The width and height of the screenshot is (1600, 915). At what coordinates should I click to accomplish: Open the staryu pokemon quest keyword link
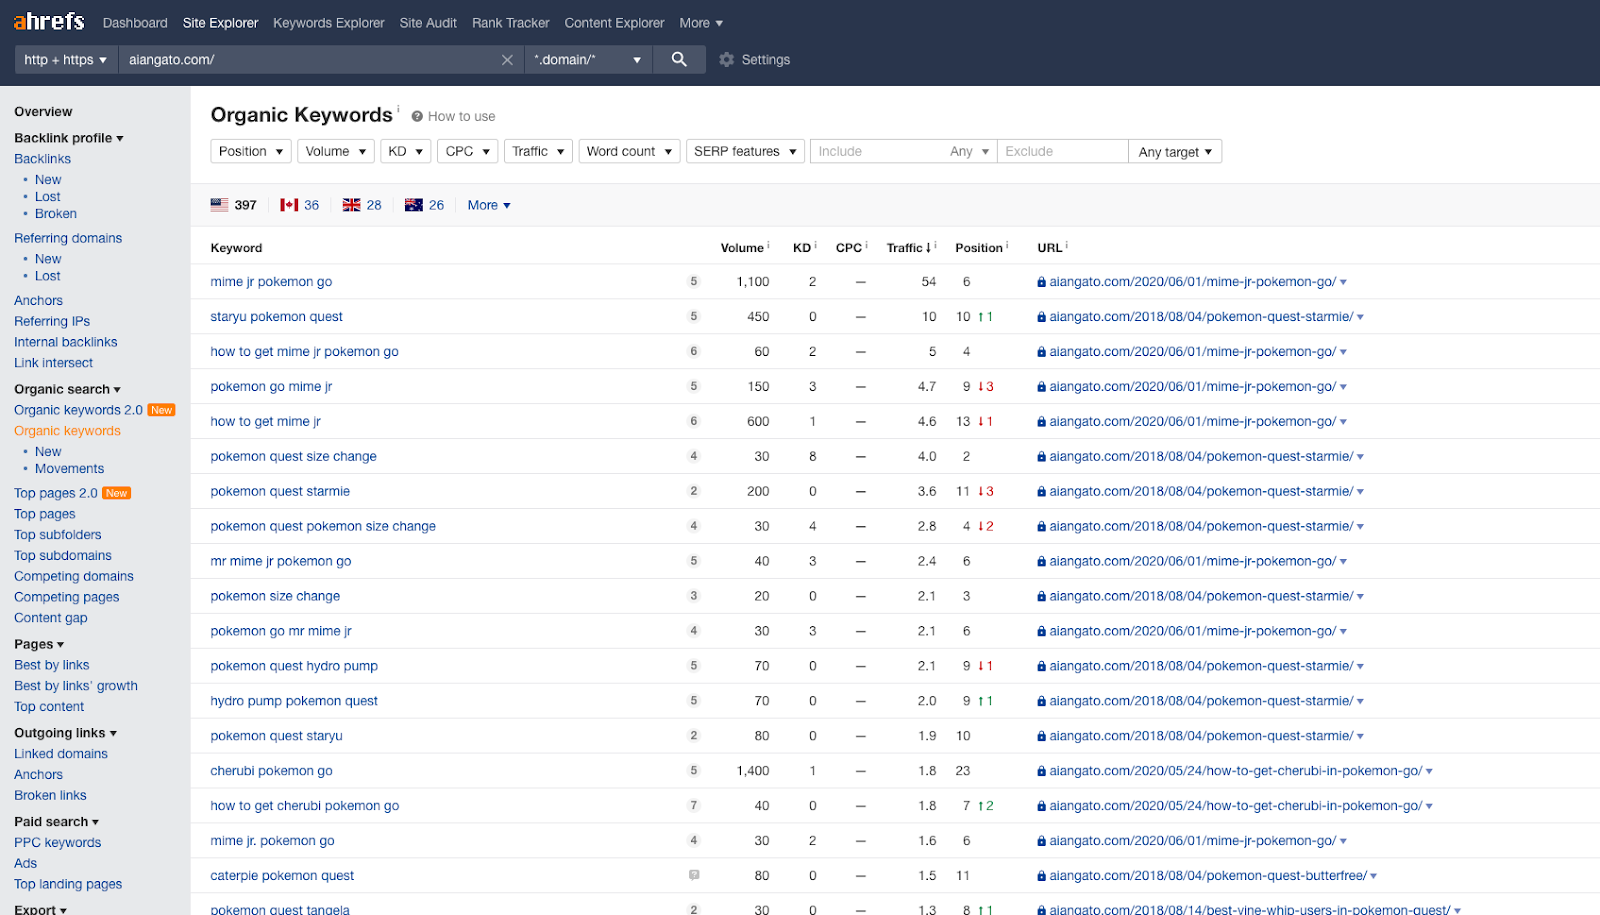pyautogui.click(x=276, y=317)
